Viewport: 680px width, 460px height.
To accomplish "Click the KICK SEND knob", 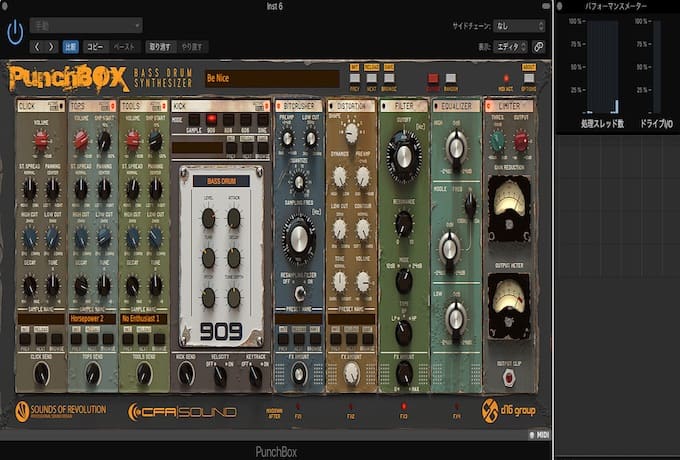I will [186, 373].
